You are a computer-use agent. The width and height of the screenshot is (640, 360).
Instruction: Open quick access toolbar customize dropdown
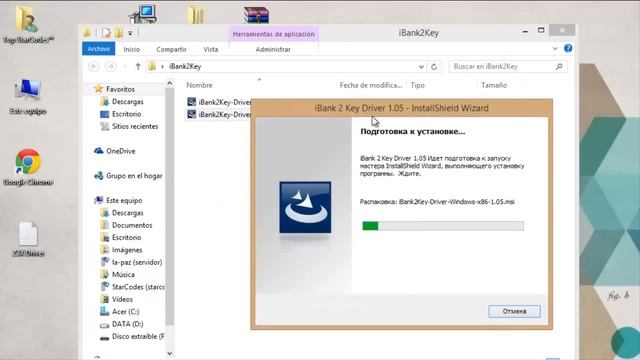pyautogui.click(x=130, y=33)
